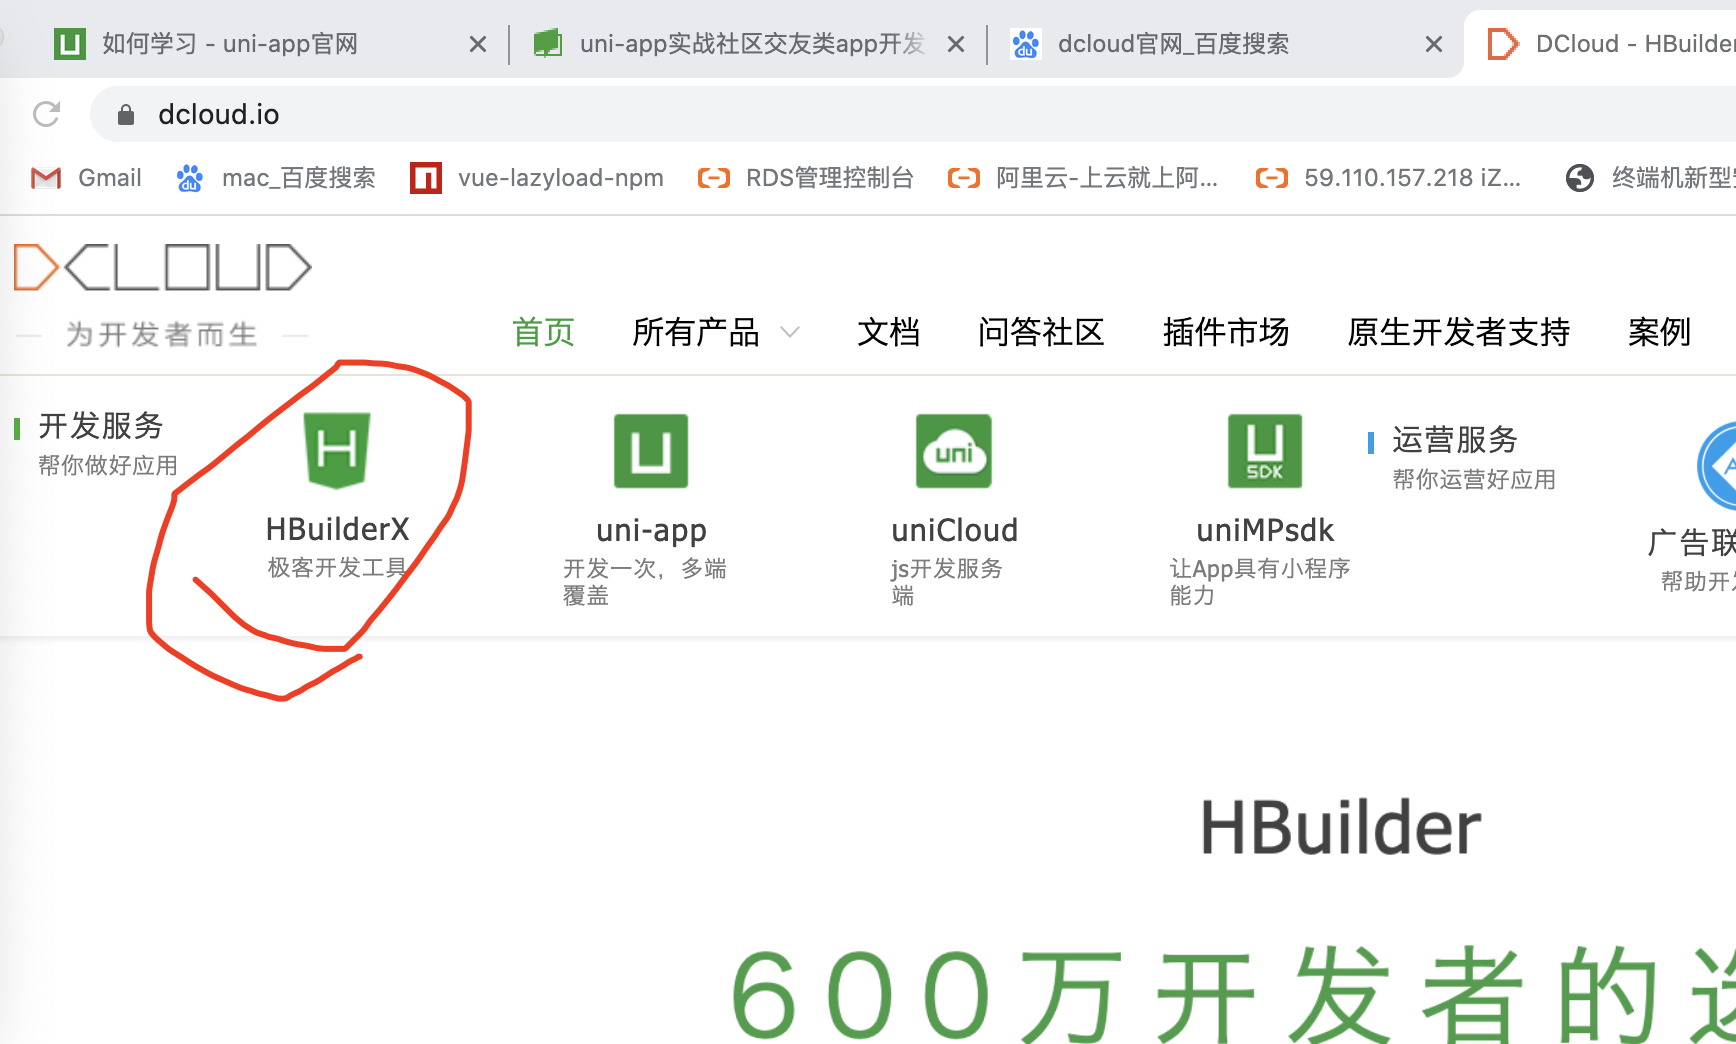Expand the 所有产品 dropdown menu
This screenshot has height=1044, width=1736.
[716, 332]
